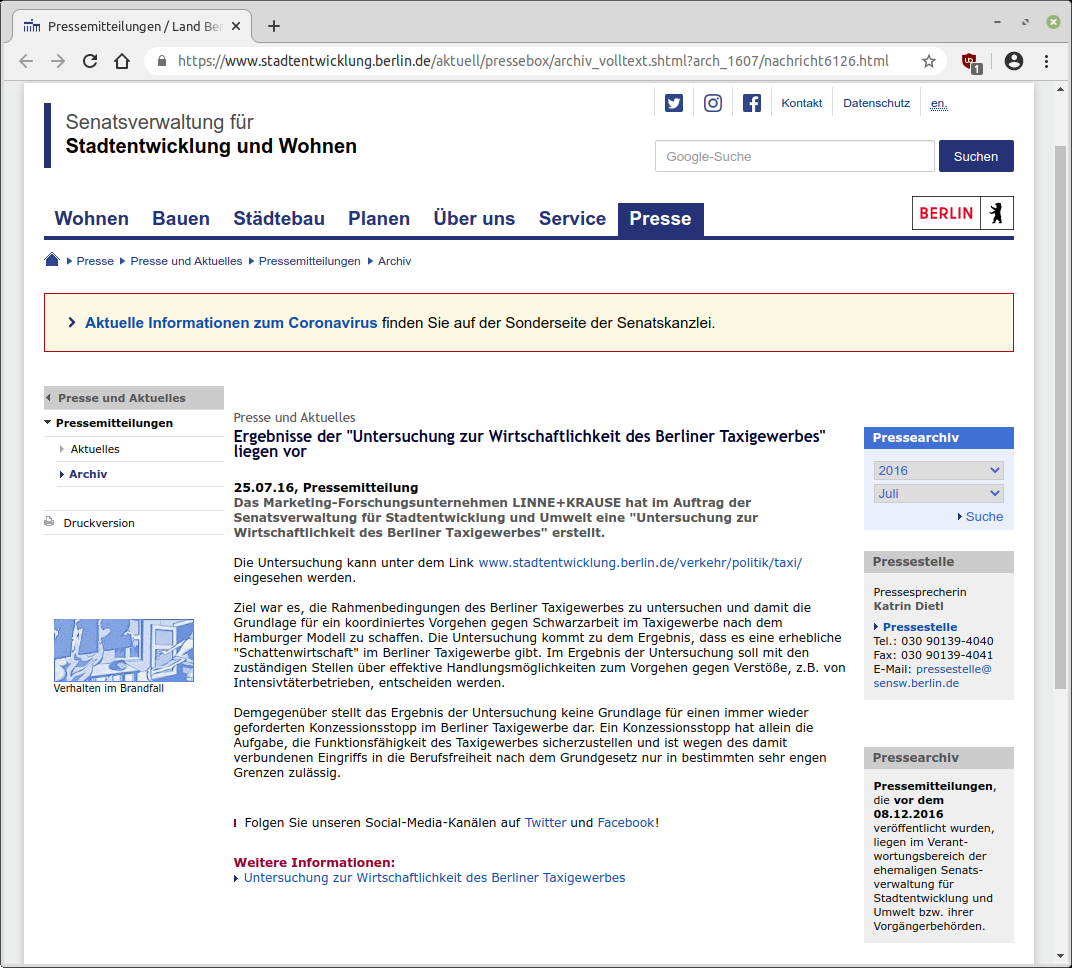This screenshot has width=1072, height=968.
Task: Click the Suchen button
Action: coord(975,156)
